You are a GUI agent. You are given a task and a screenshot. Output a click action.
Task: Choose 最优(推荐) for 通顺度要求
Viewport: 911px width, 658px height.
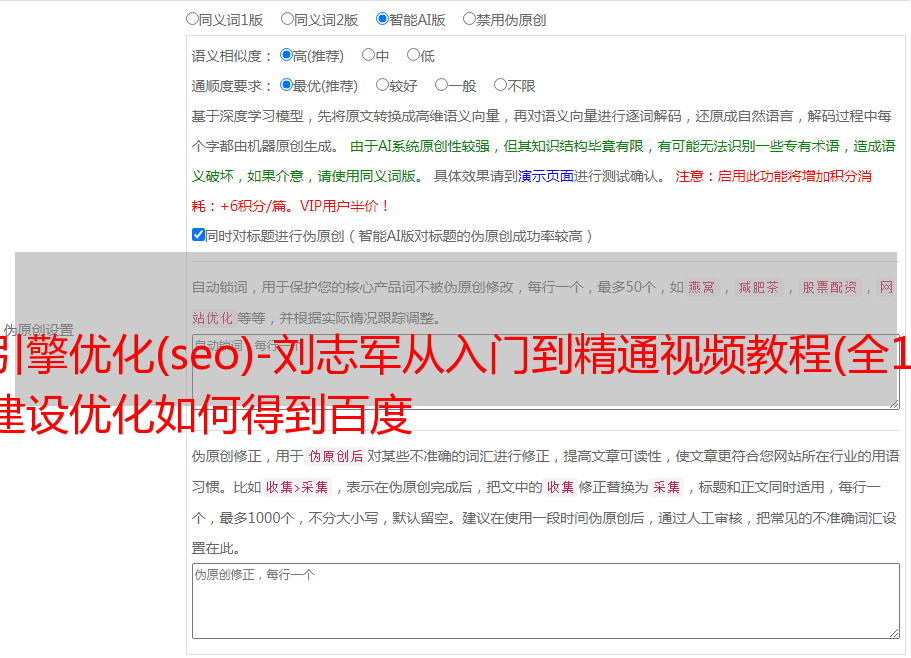pos(286,85)
